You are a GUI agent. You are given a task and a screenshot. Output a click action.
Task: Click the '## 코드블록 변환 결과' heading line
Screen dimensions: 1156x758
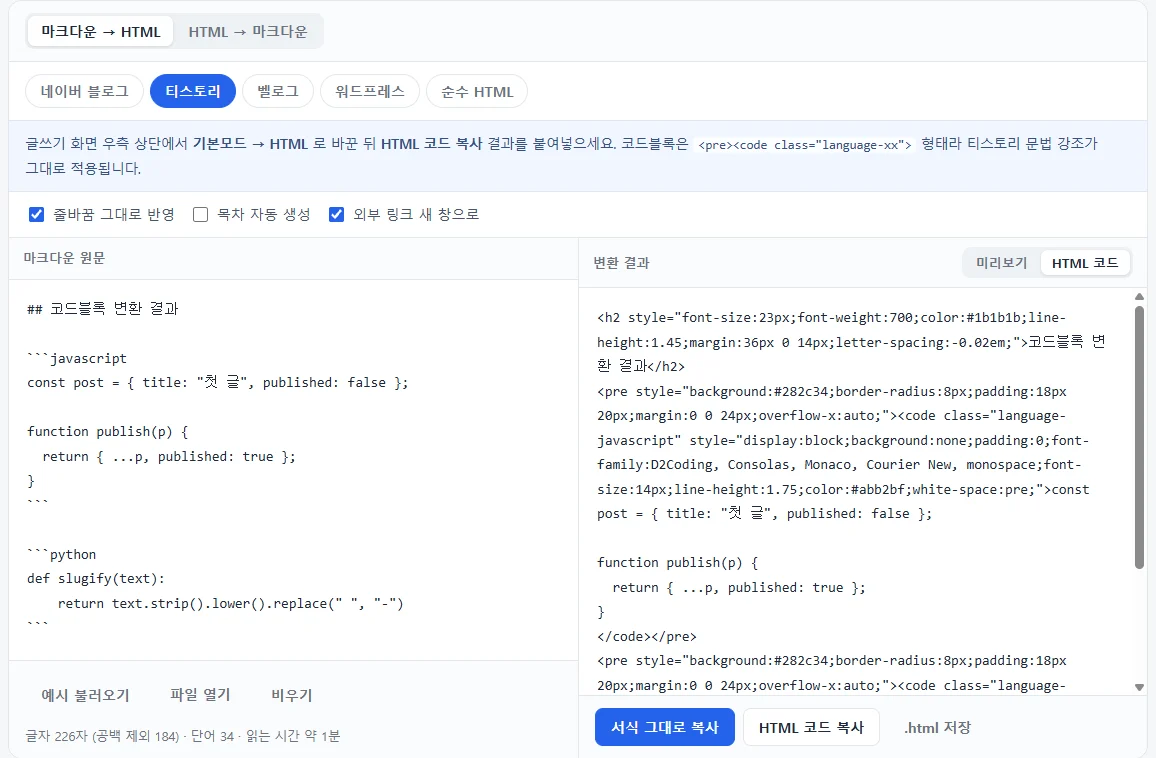(103, 308)
